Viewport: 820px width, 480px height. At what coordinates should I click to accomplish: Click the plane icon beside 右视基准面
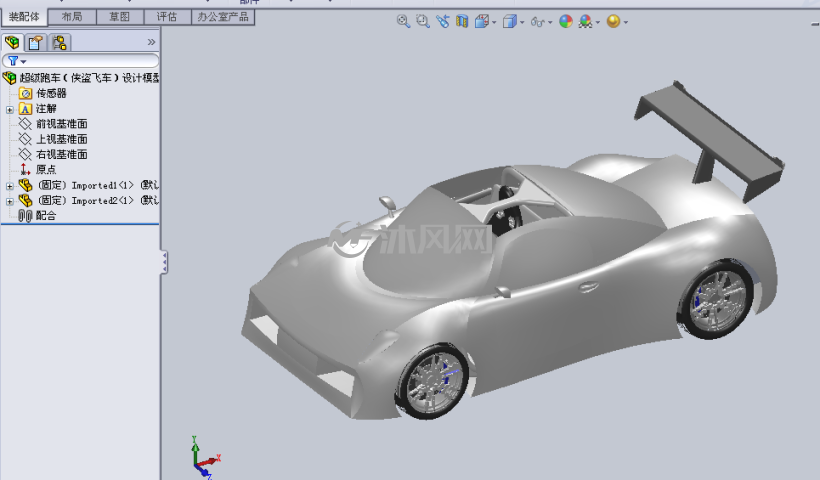click(x=25, y=154)
